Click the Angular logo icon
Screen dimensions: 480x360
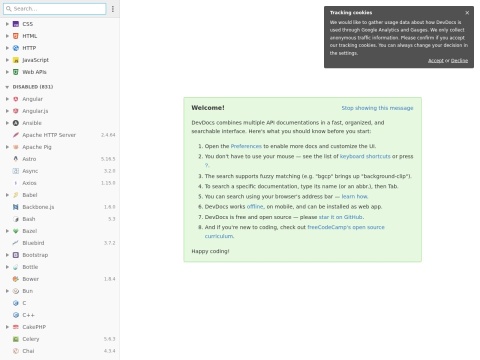coord(16,99)
